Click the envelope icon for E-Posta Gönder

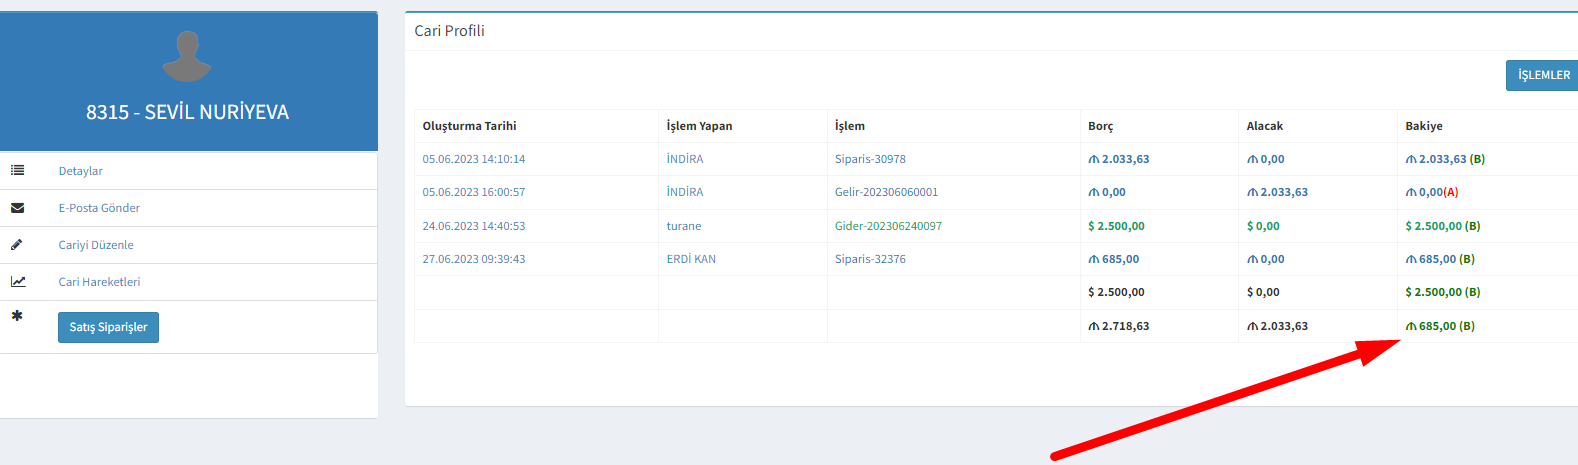click(18, 208)
